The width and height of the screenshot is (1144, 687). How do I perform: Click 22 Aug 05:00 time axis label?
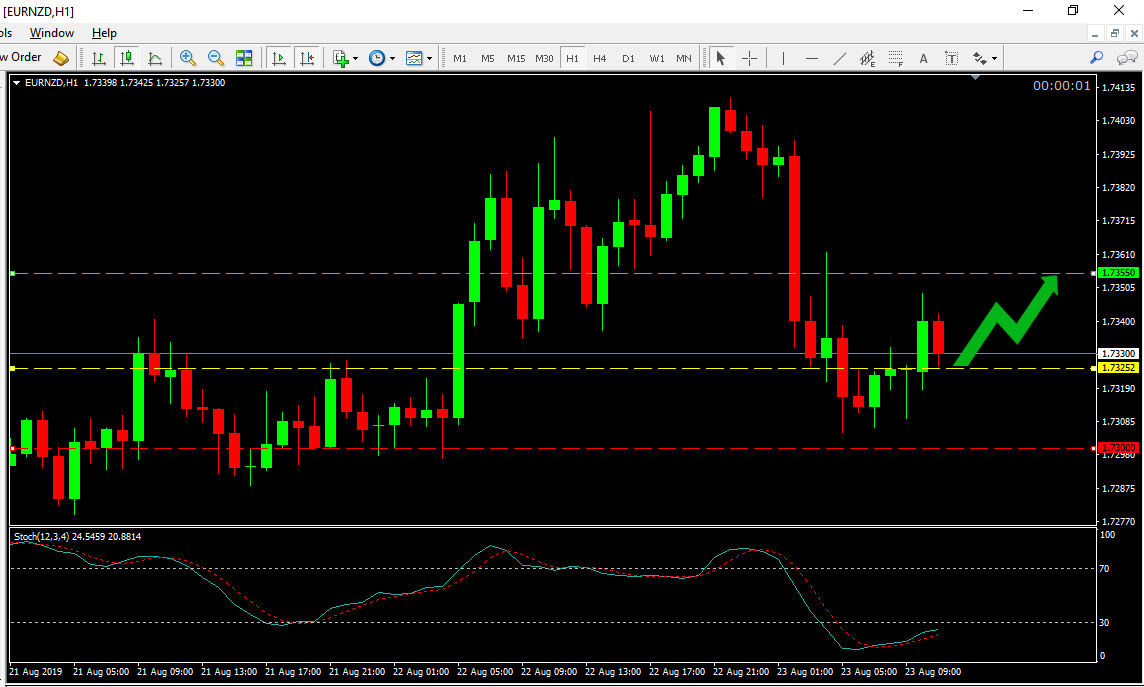[x=484, y=672]
